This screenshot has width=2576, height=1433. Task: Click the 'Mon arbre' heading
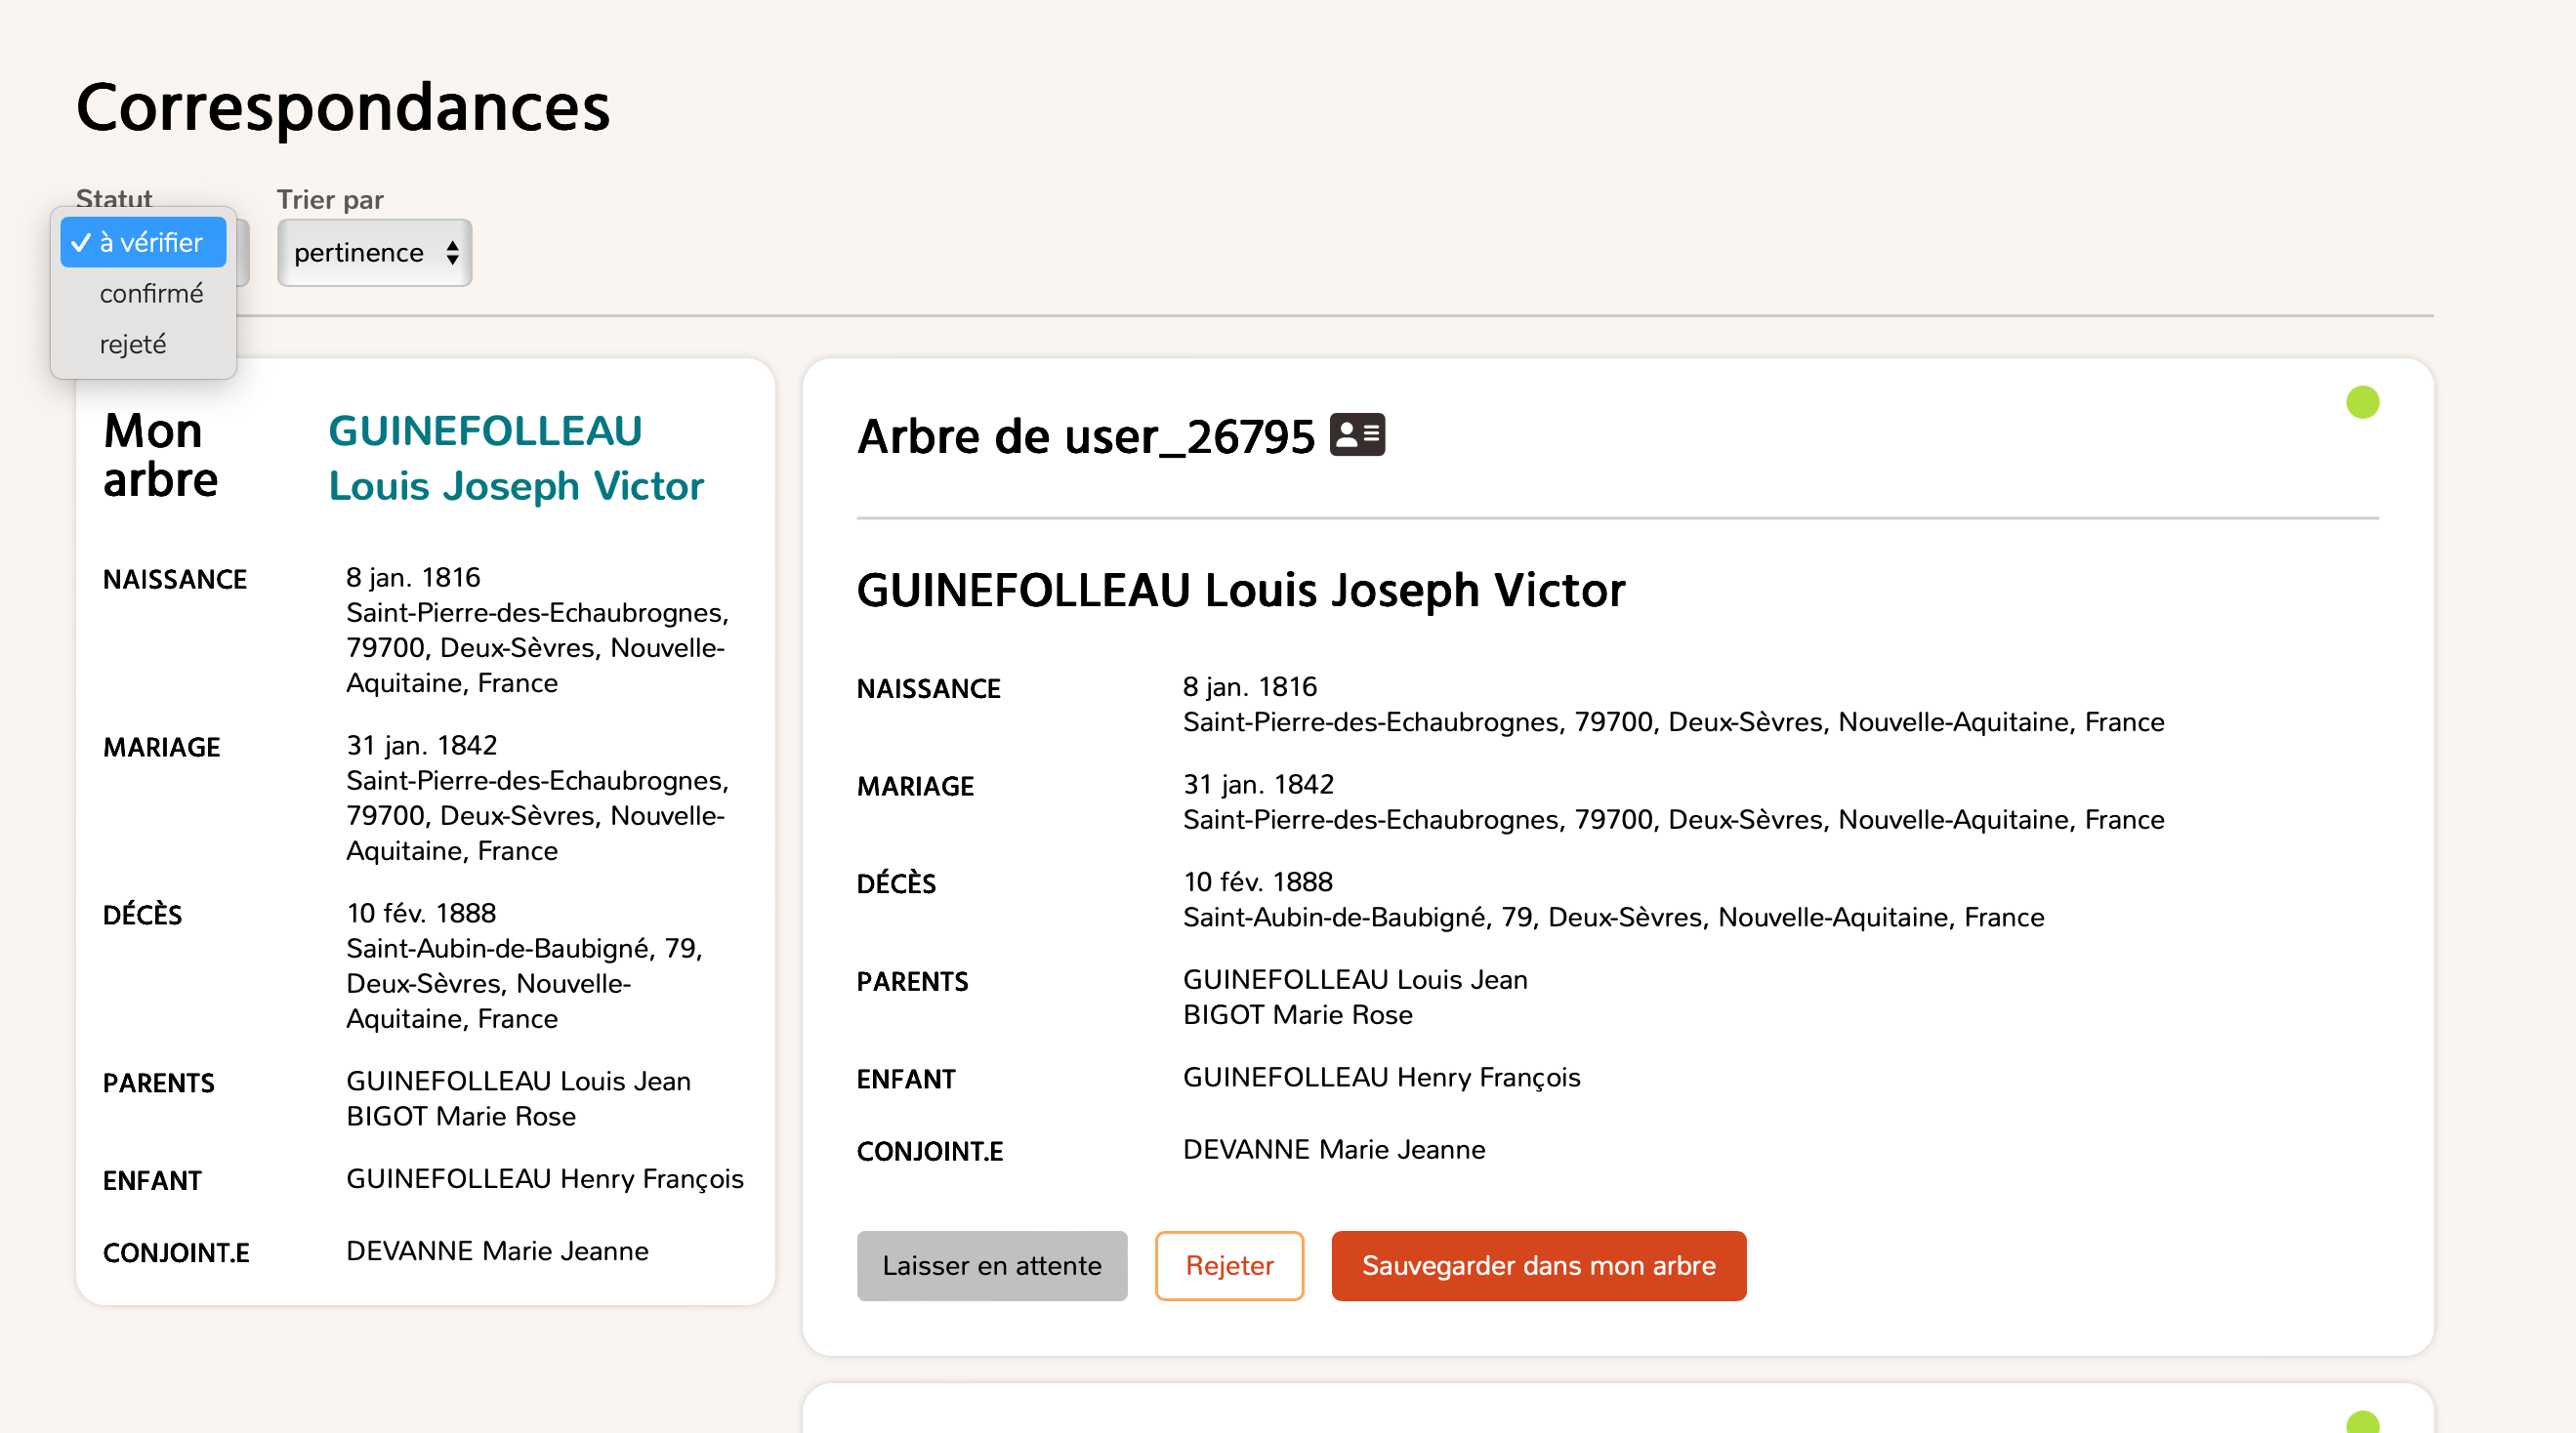click(160, 455)
